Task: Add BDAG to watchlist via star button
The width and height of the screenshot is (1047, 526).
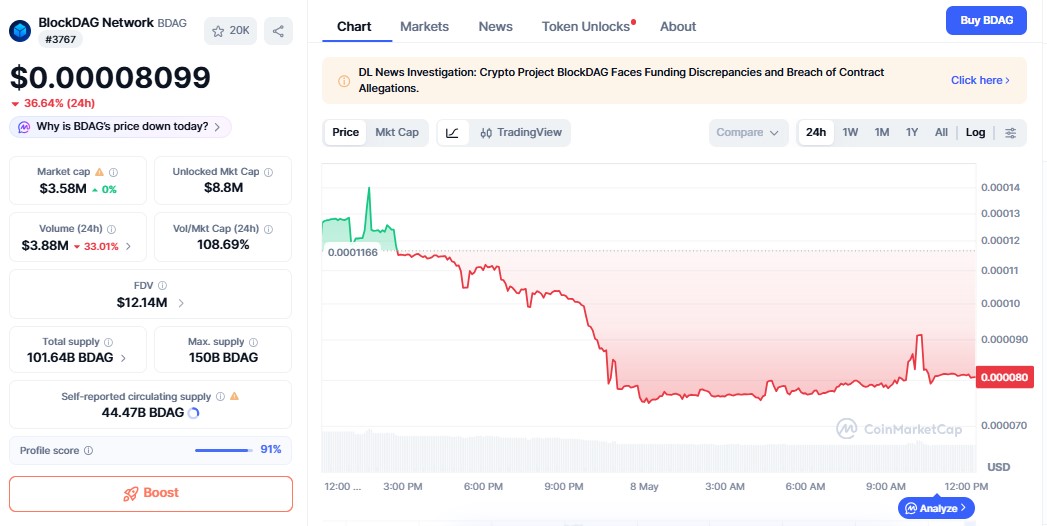Action: coord(230,31)
